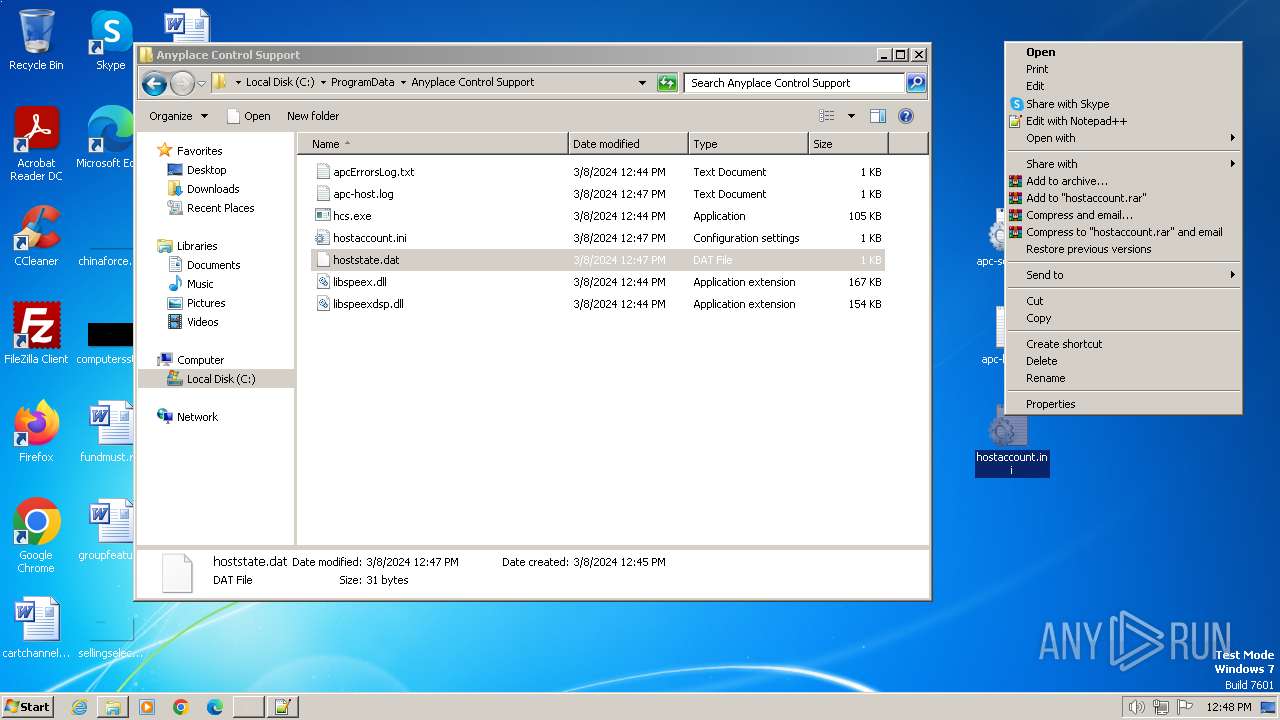Image resolution: width=1280 pixels, height=720 pixels.
Task: Change view using the views icon
Action: (827, 116)
